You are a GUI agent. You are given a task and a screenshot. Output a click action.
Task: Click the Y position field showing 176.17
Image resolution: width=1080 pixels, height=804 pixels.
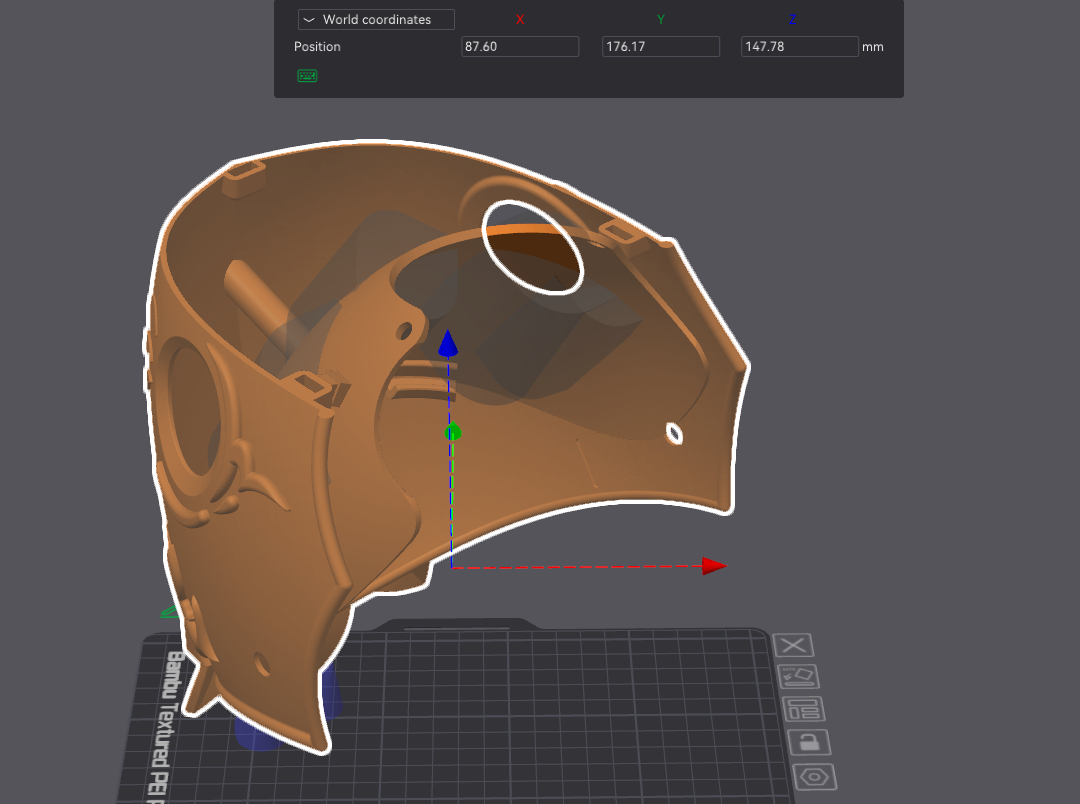(660, 47)
